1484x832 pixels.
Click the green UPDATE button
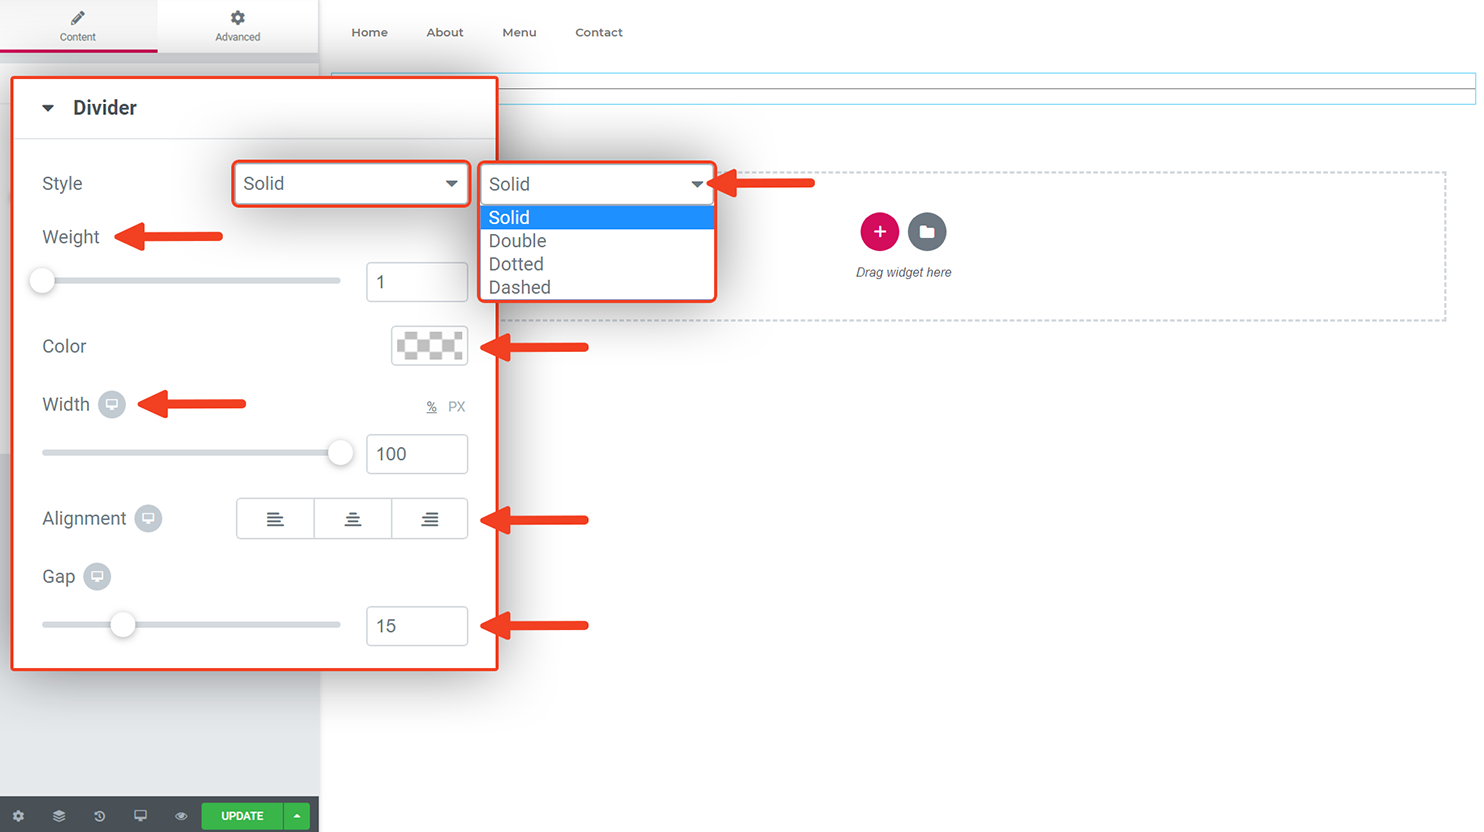[240, 815]
